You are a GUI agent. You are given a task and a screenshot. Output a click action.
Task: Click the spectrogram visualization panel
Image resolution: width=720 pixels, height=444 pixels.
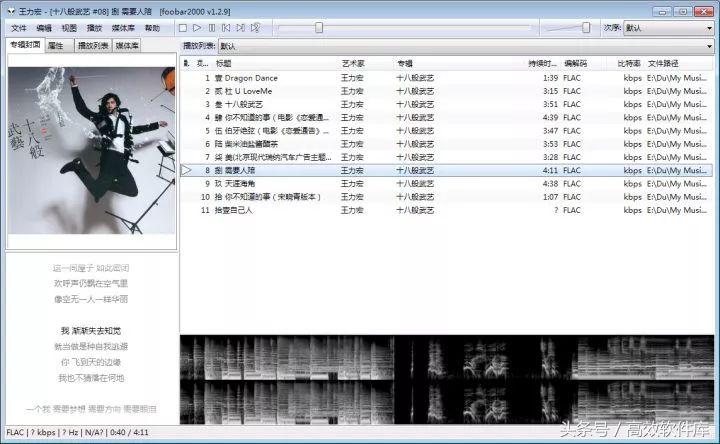tap(447, 380)
